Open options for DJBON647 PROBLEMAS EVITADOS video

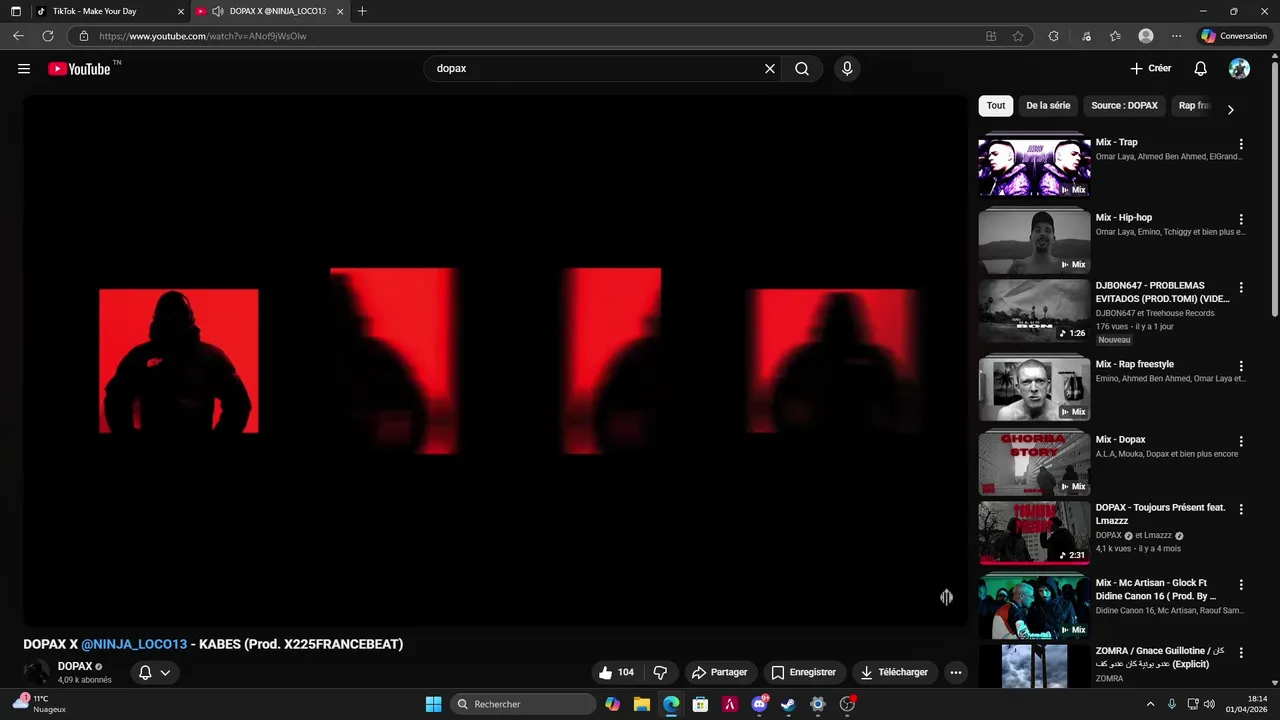pos(1241,287)
